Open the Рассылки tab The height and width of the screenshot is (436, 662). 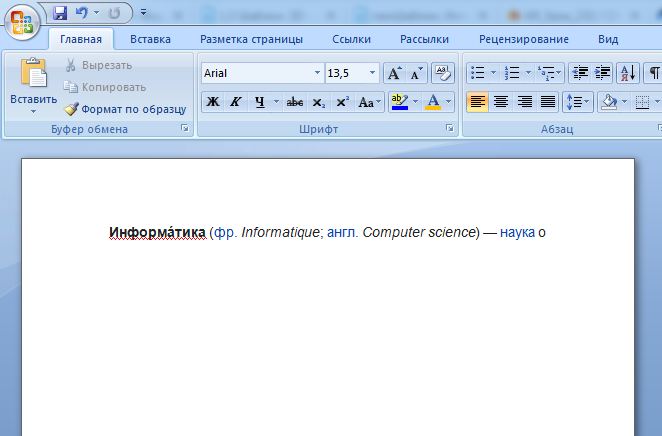point(424,39)
